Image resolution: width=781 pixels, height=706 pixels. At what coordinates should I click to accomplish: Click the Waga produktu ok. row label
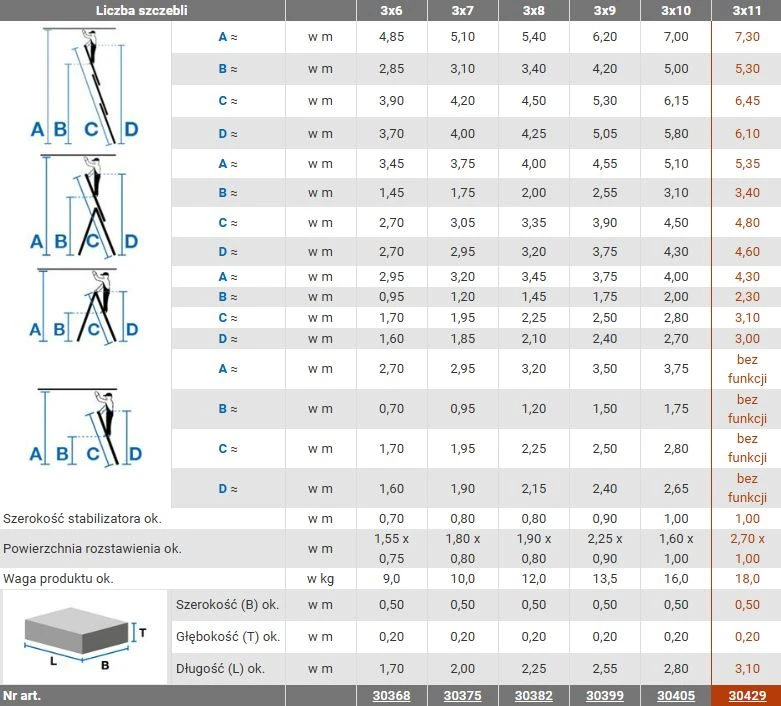pyautogui.click(x=58, y=578)
